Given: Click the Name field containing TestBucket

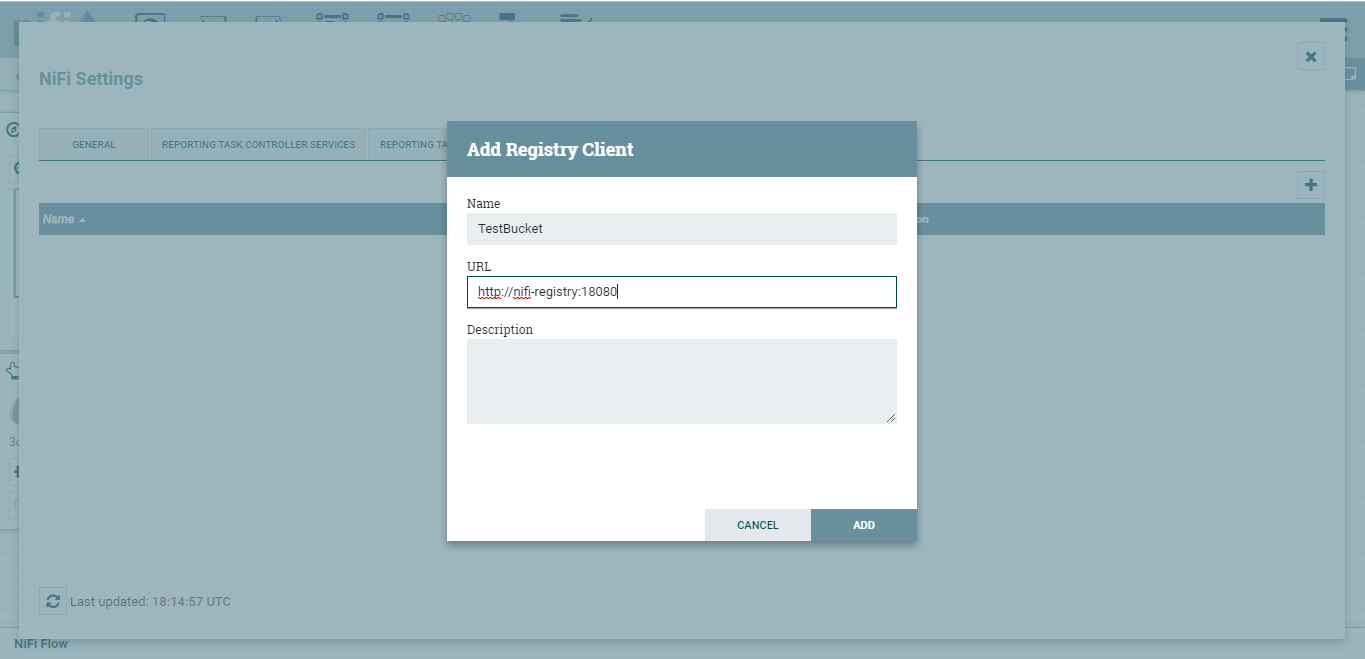Looking at the screenshot, I should coord(681,229).
